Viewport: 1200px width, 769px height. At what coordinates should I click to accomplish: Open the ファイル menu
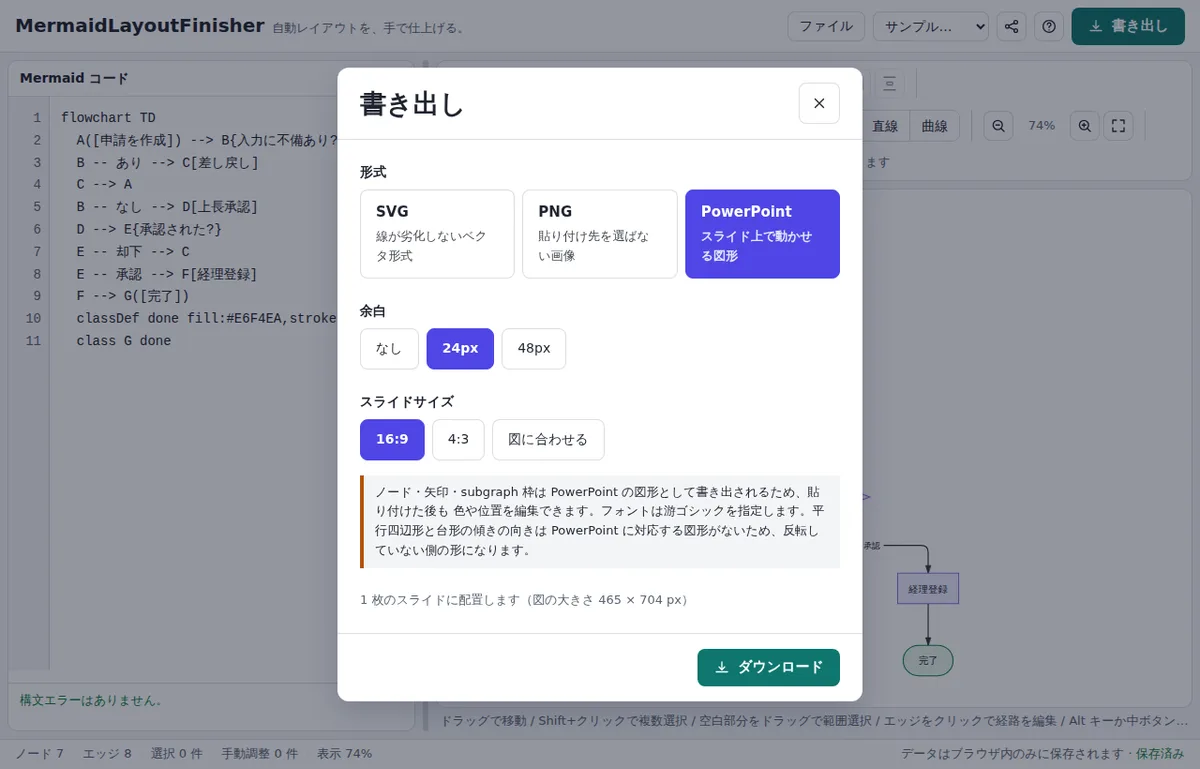(826, 26)
